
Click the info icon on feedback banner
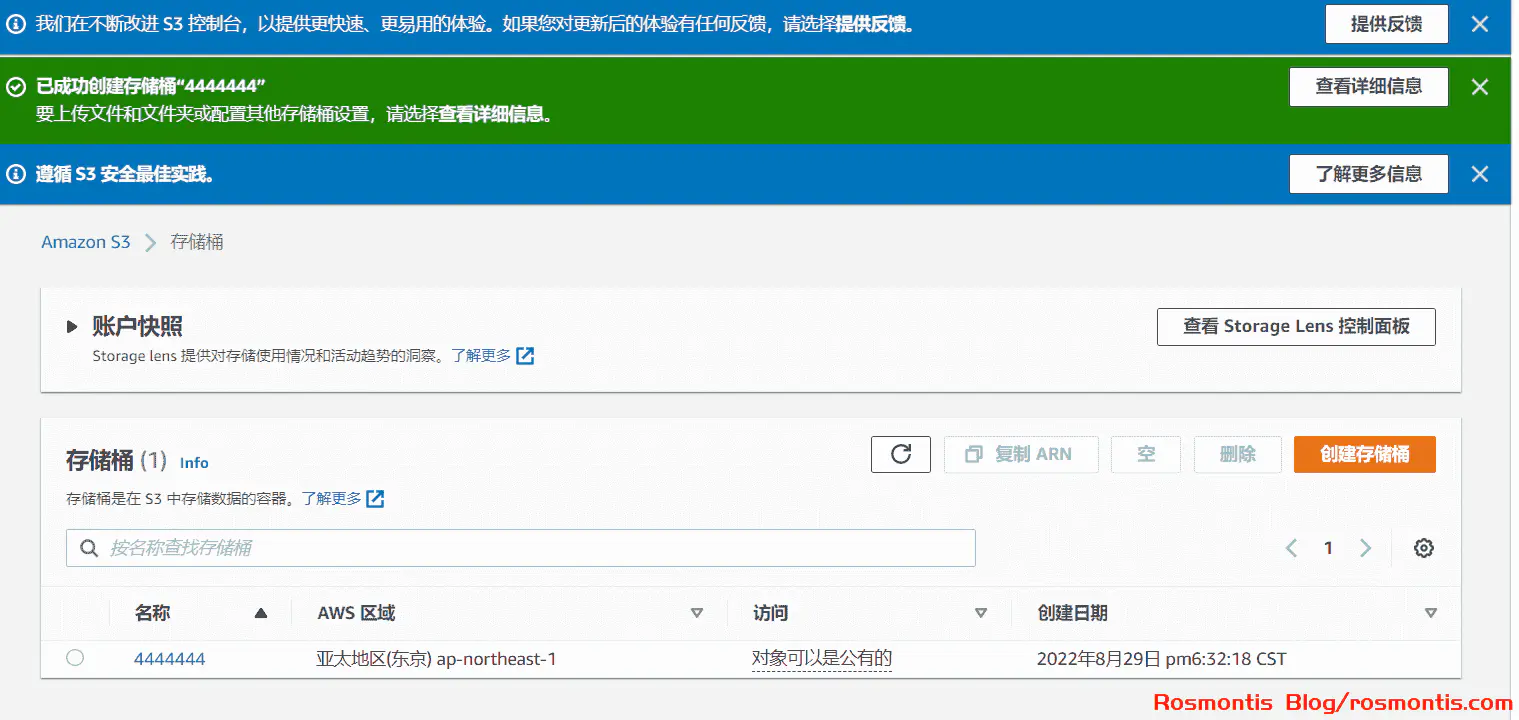coord(15,24)
